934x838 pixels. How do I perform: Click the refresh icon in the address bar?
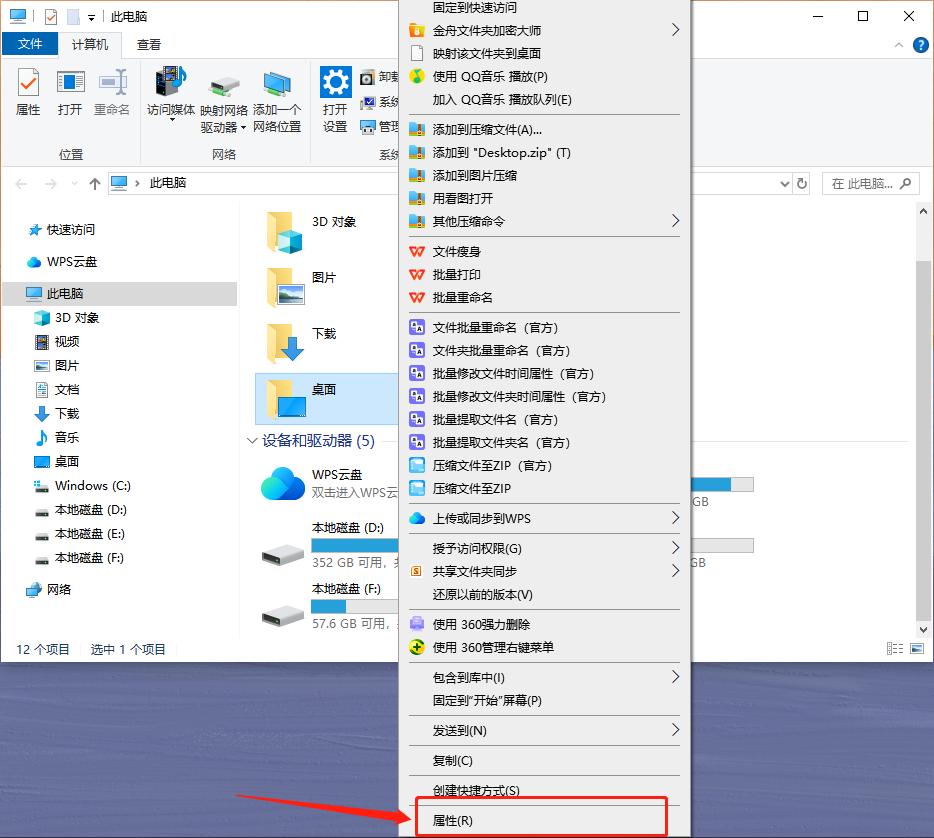tap(803, 183)
